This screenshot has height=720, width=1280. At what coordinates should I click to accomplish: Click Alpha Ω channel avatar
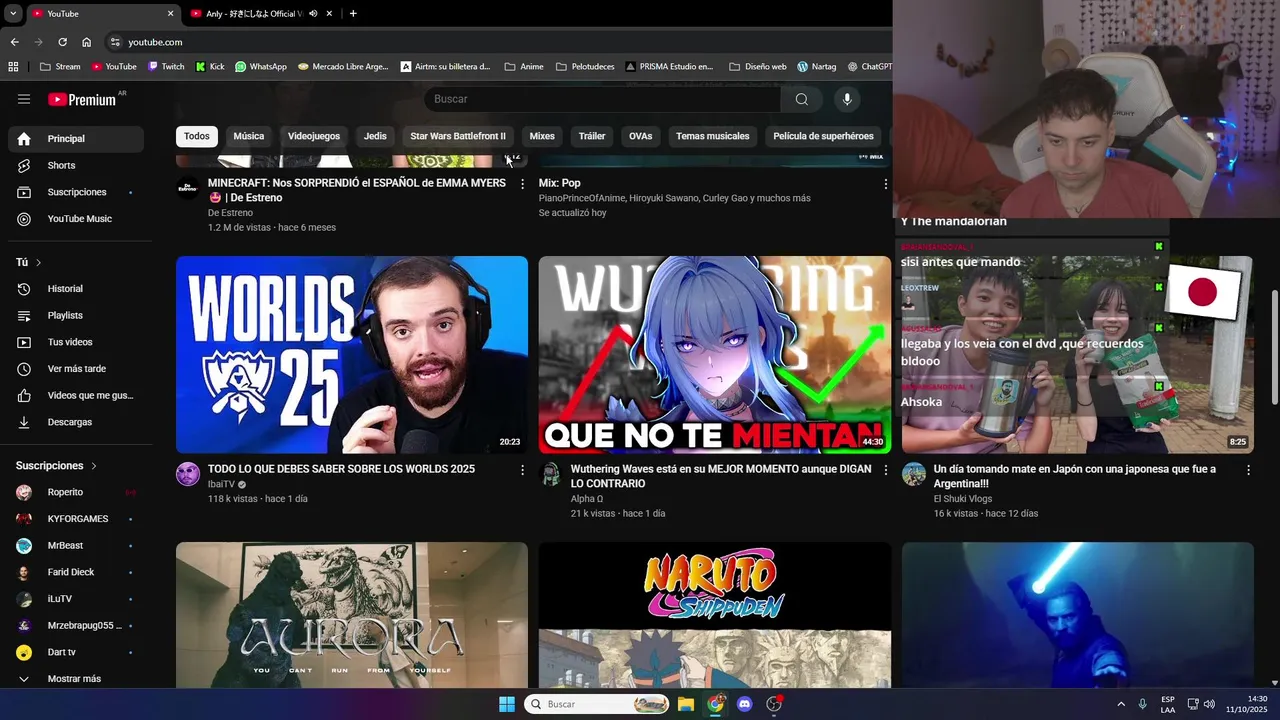[551, 474]
